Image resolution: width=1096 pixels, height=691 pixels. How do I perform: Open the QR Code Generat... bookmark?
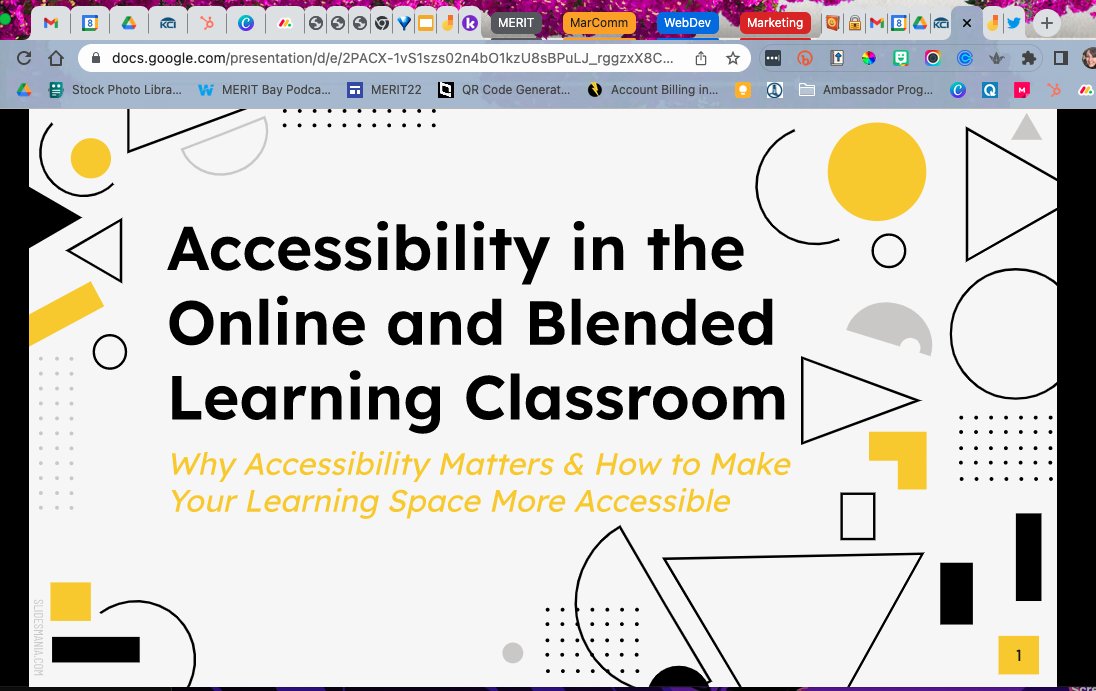coord(504,89)
